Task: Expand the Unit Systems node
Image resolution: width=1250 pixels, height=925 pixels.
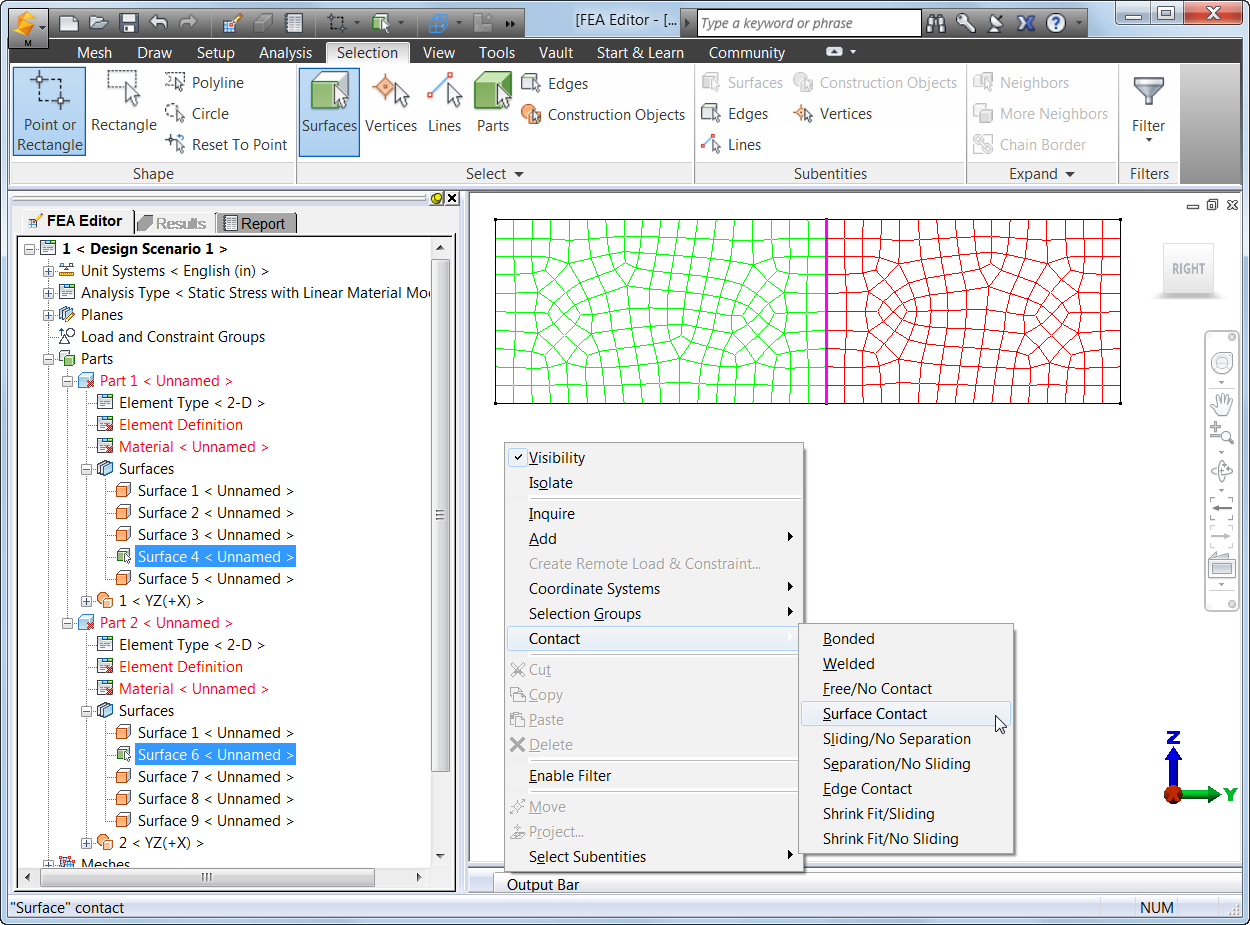Action: pyautogui.click(x=48, y=271)
